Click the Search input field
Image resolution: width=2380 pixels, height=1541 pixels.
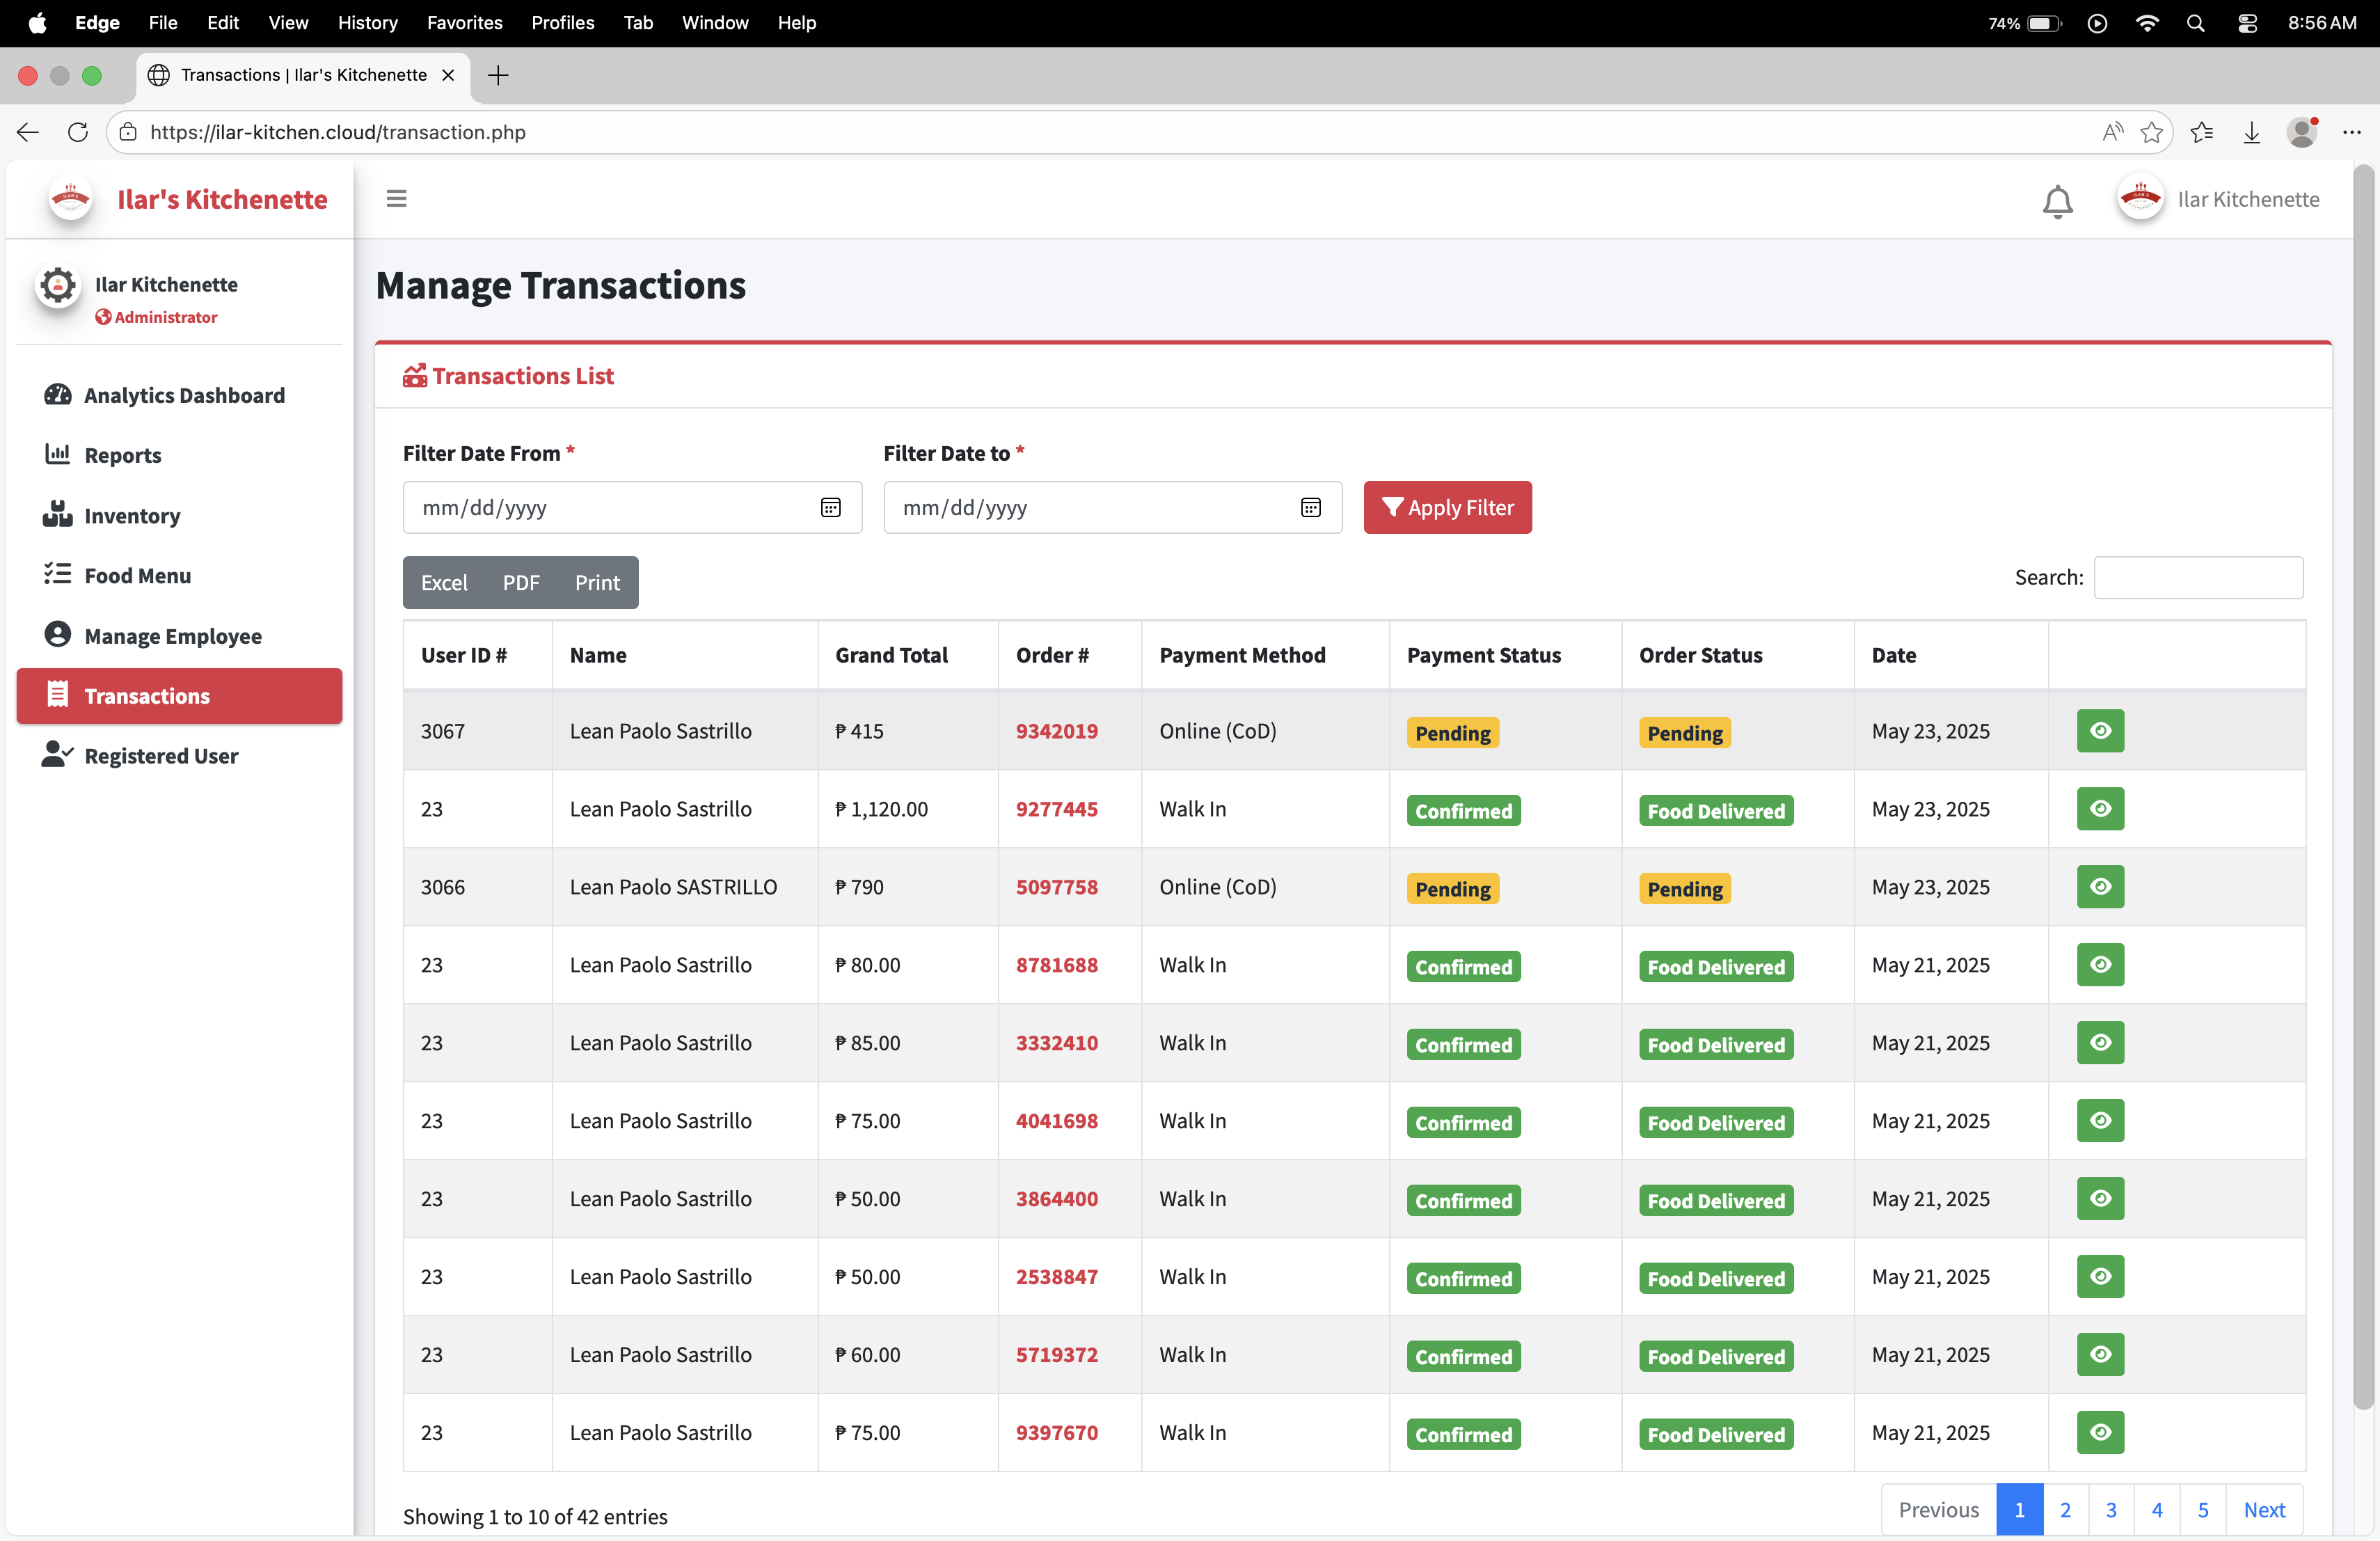click(x=2197, y=578)
